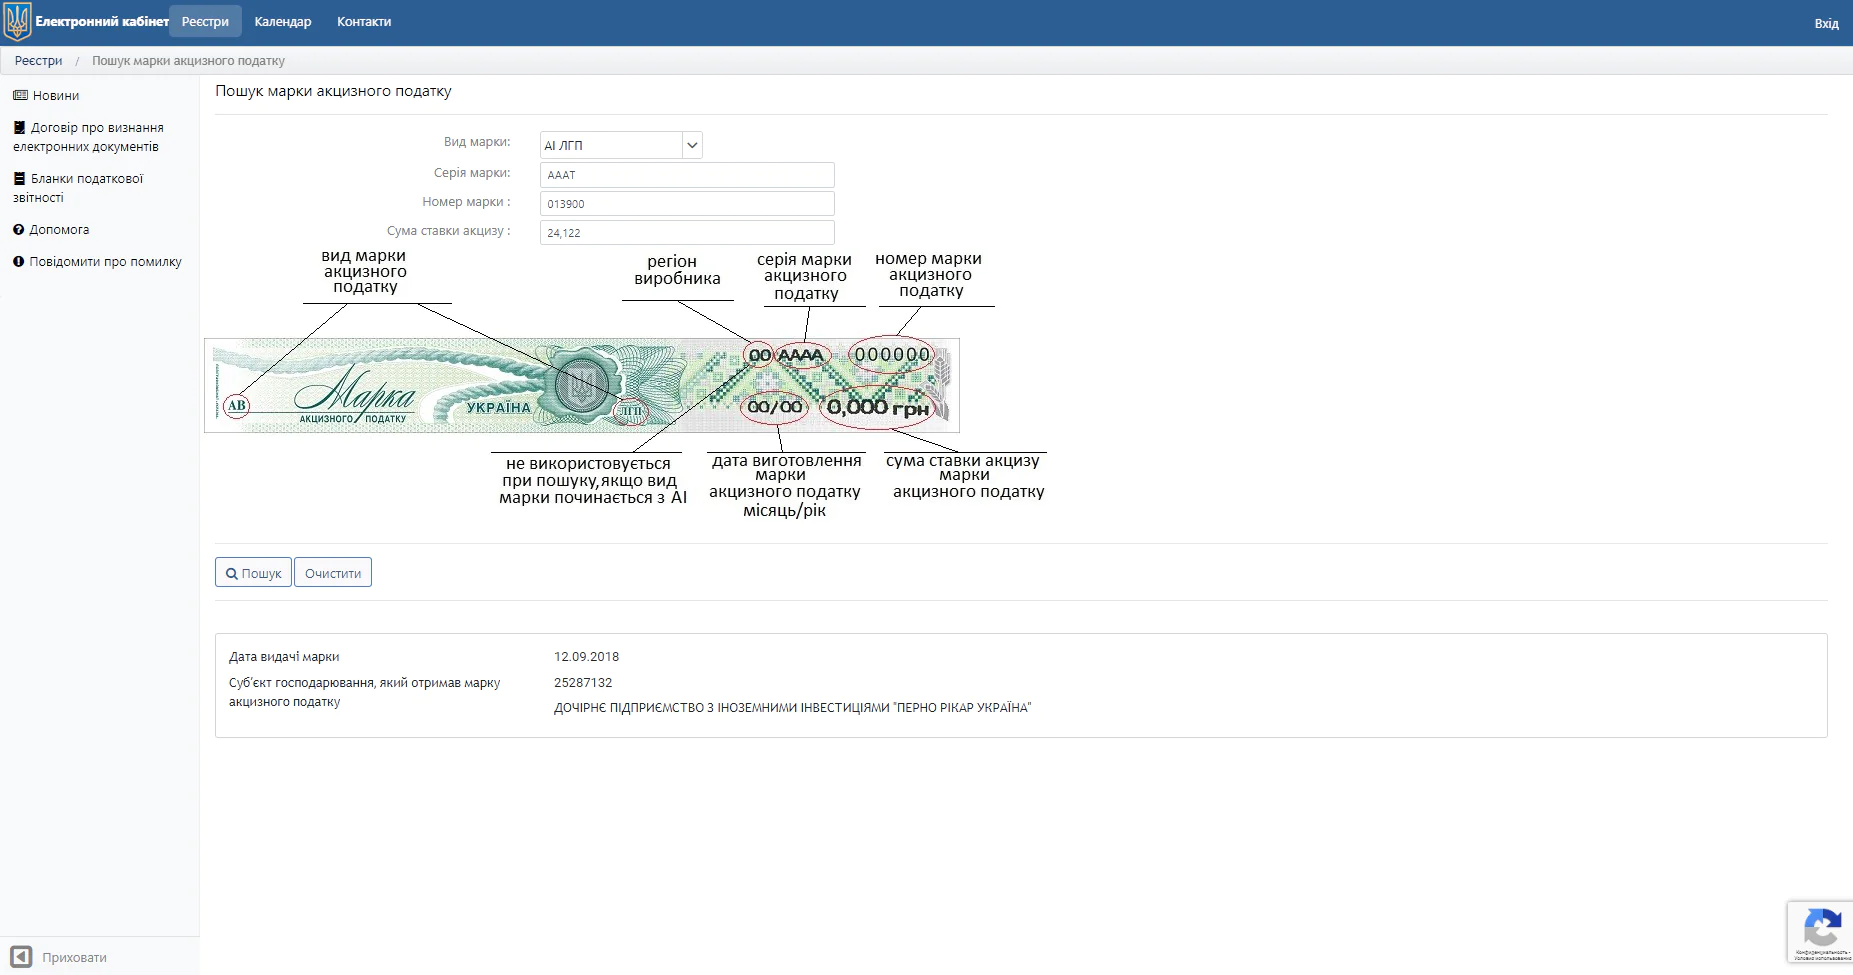1853x975 pixels.
Task: Open the Новини news section icon
Action: [x=18, y=95]
